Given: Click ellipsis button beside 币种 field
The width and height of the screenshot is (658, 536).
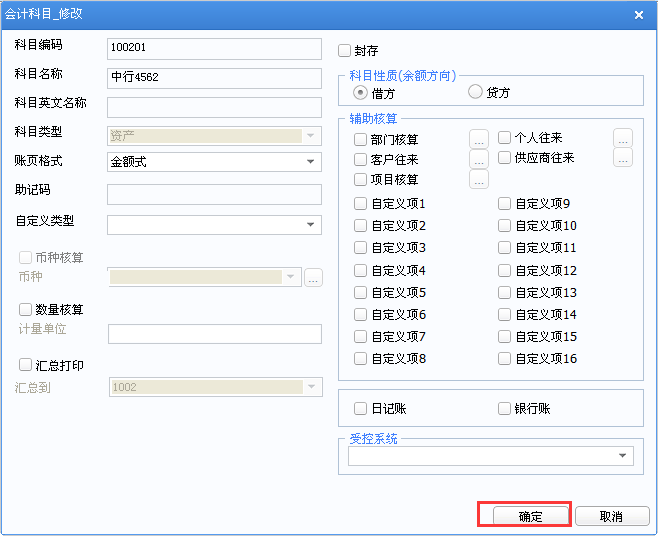Looking at the screenshot, I should pyautogui.click(x=313, y=278).
